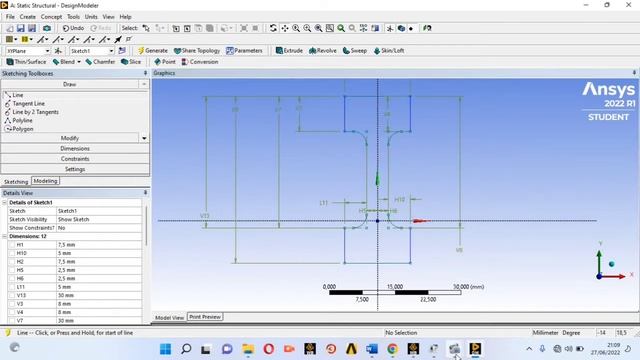Click the Conversion tool
Viewport: 640px width, 360px height.
point(200,62)
